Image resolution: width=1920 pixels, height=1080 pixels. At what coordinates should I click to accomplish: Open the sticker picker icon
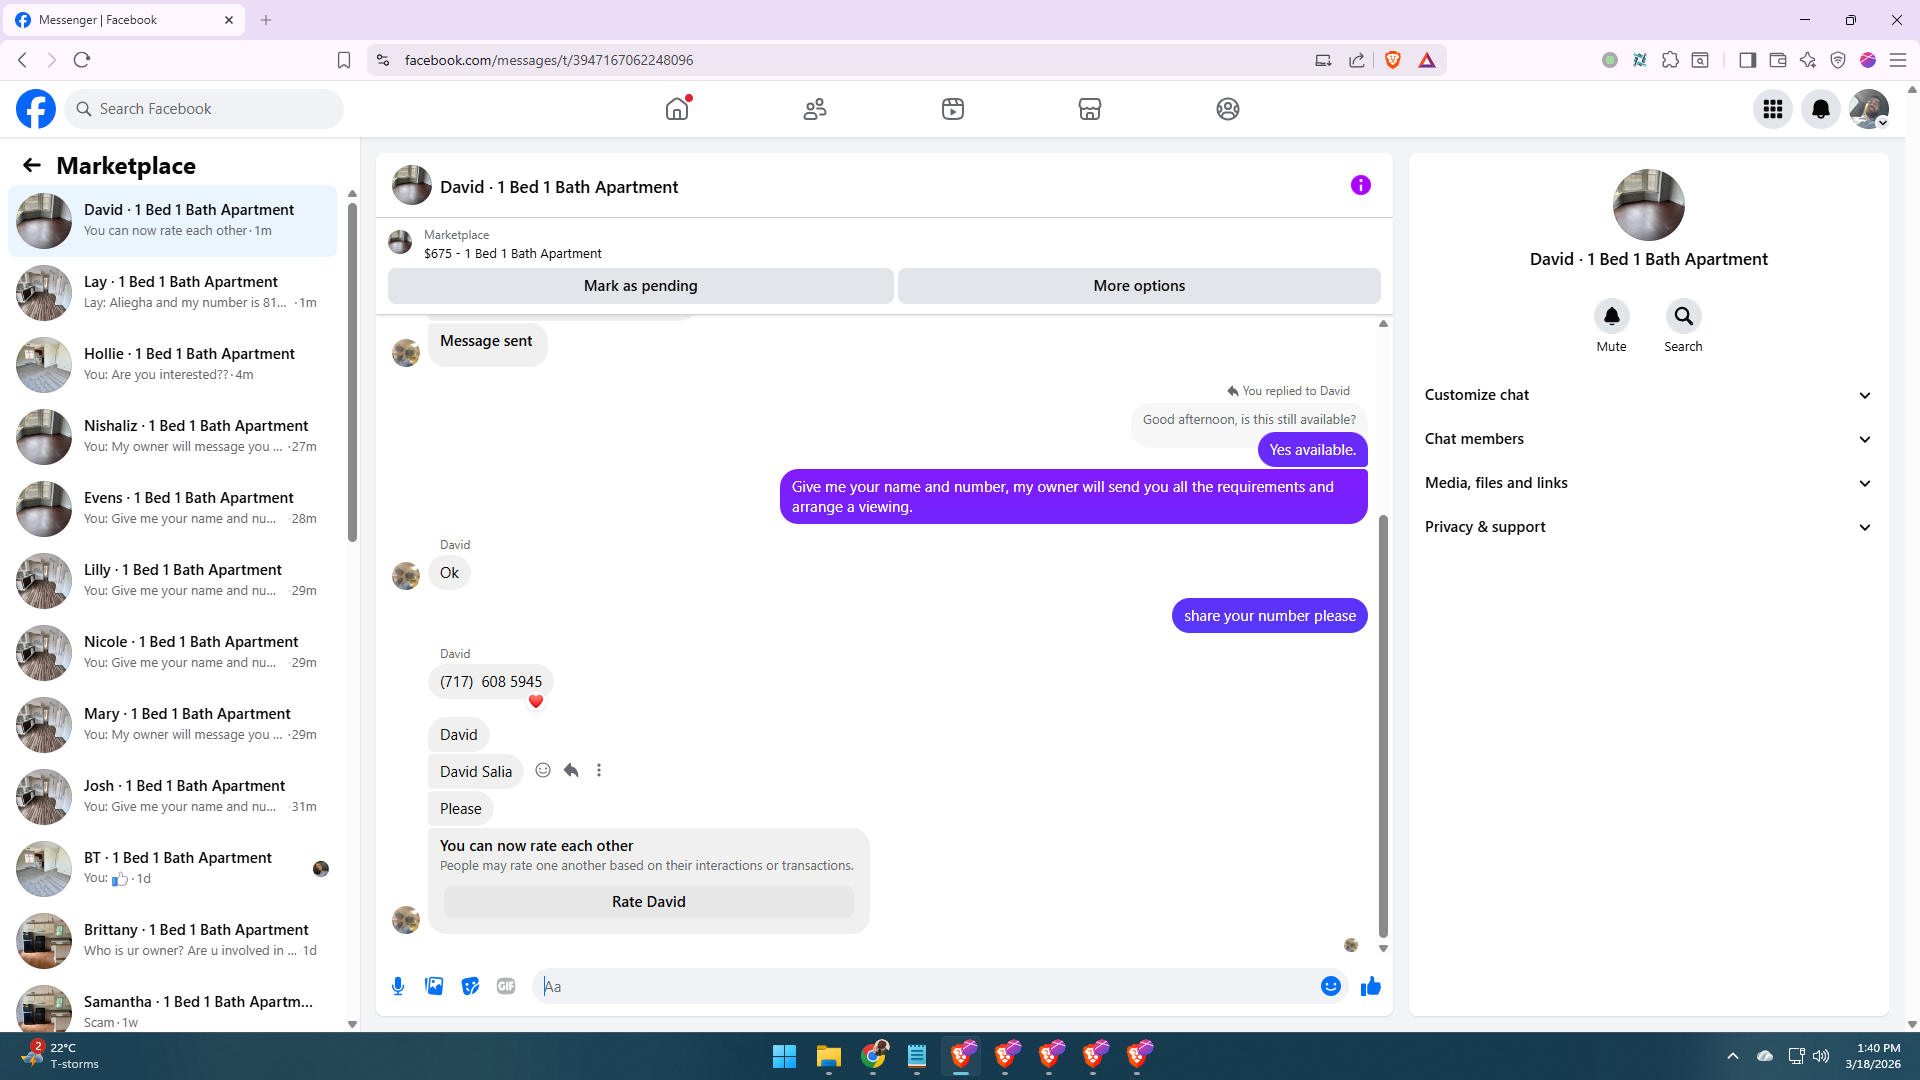click(470, 986)
